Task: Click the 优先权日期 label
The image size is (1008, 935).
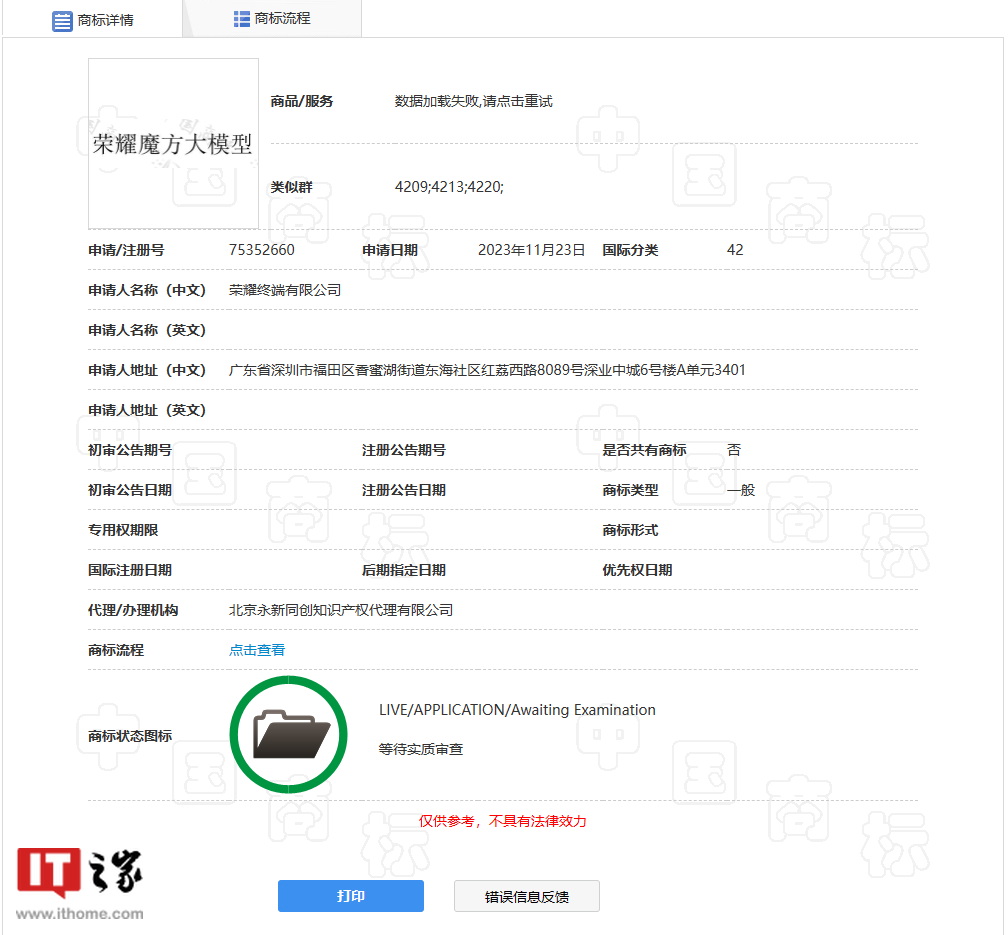Action: (637, 570)
